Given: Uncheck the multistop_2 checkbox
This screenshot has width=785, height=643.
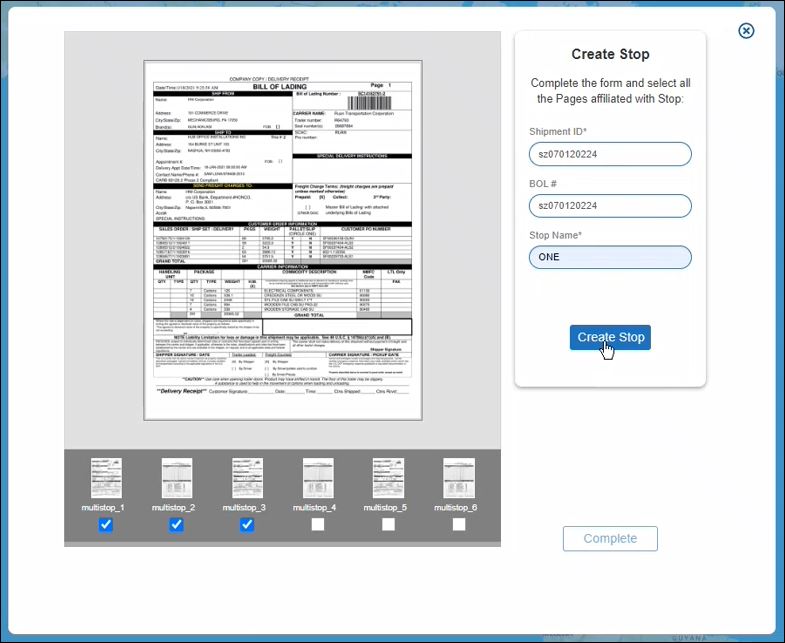Looking at the screenshot, I should click(177, 525).
